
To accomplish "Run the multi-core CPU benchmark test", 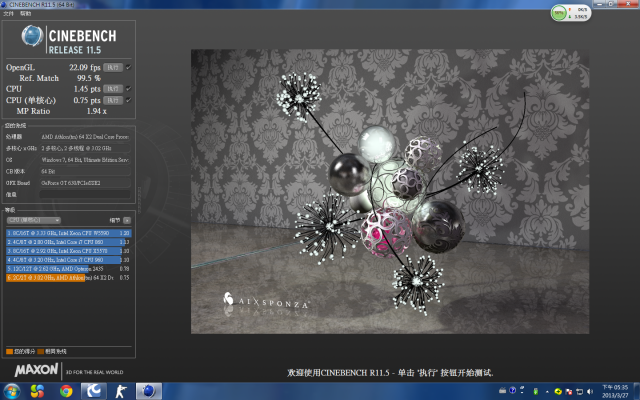I will [113, 89].
